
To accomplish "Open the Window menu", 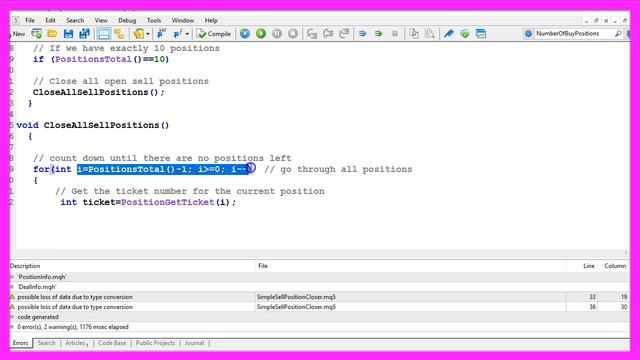I will [x=182, y=20].
